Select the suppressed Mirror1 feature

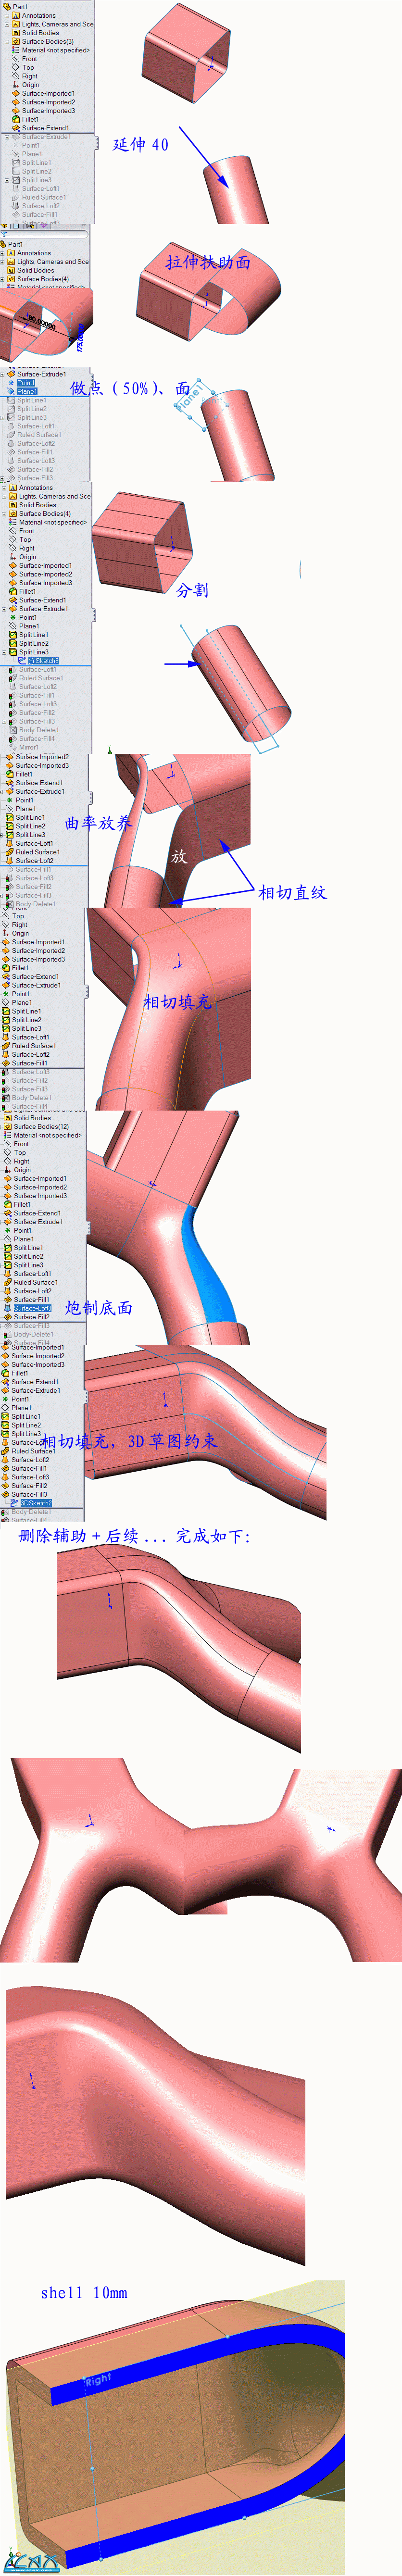(x=28, y=747)
